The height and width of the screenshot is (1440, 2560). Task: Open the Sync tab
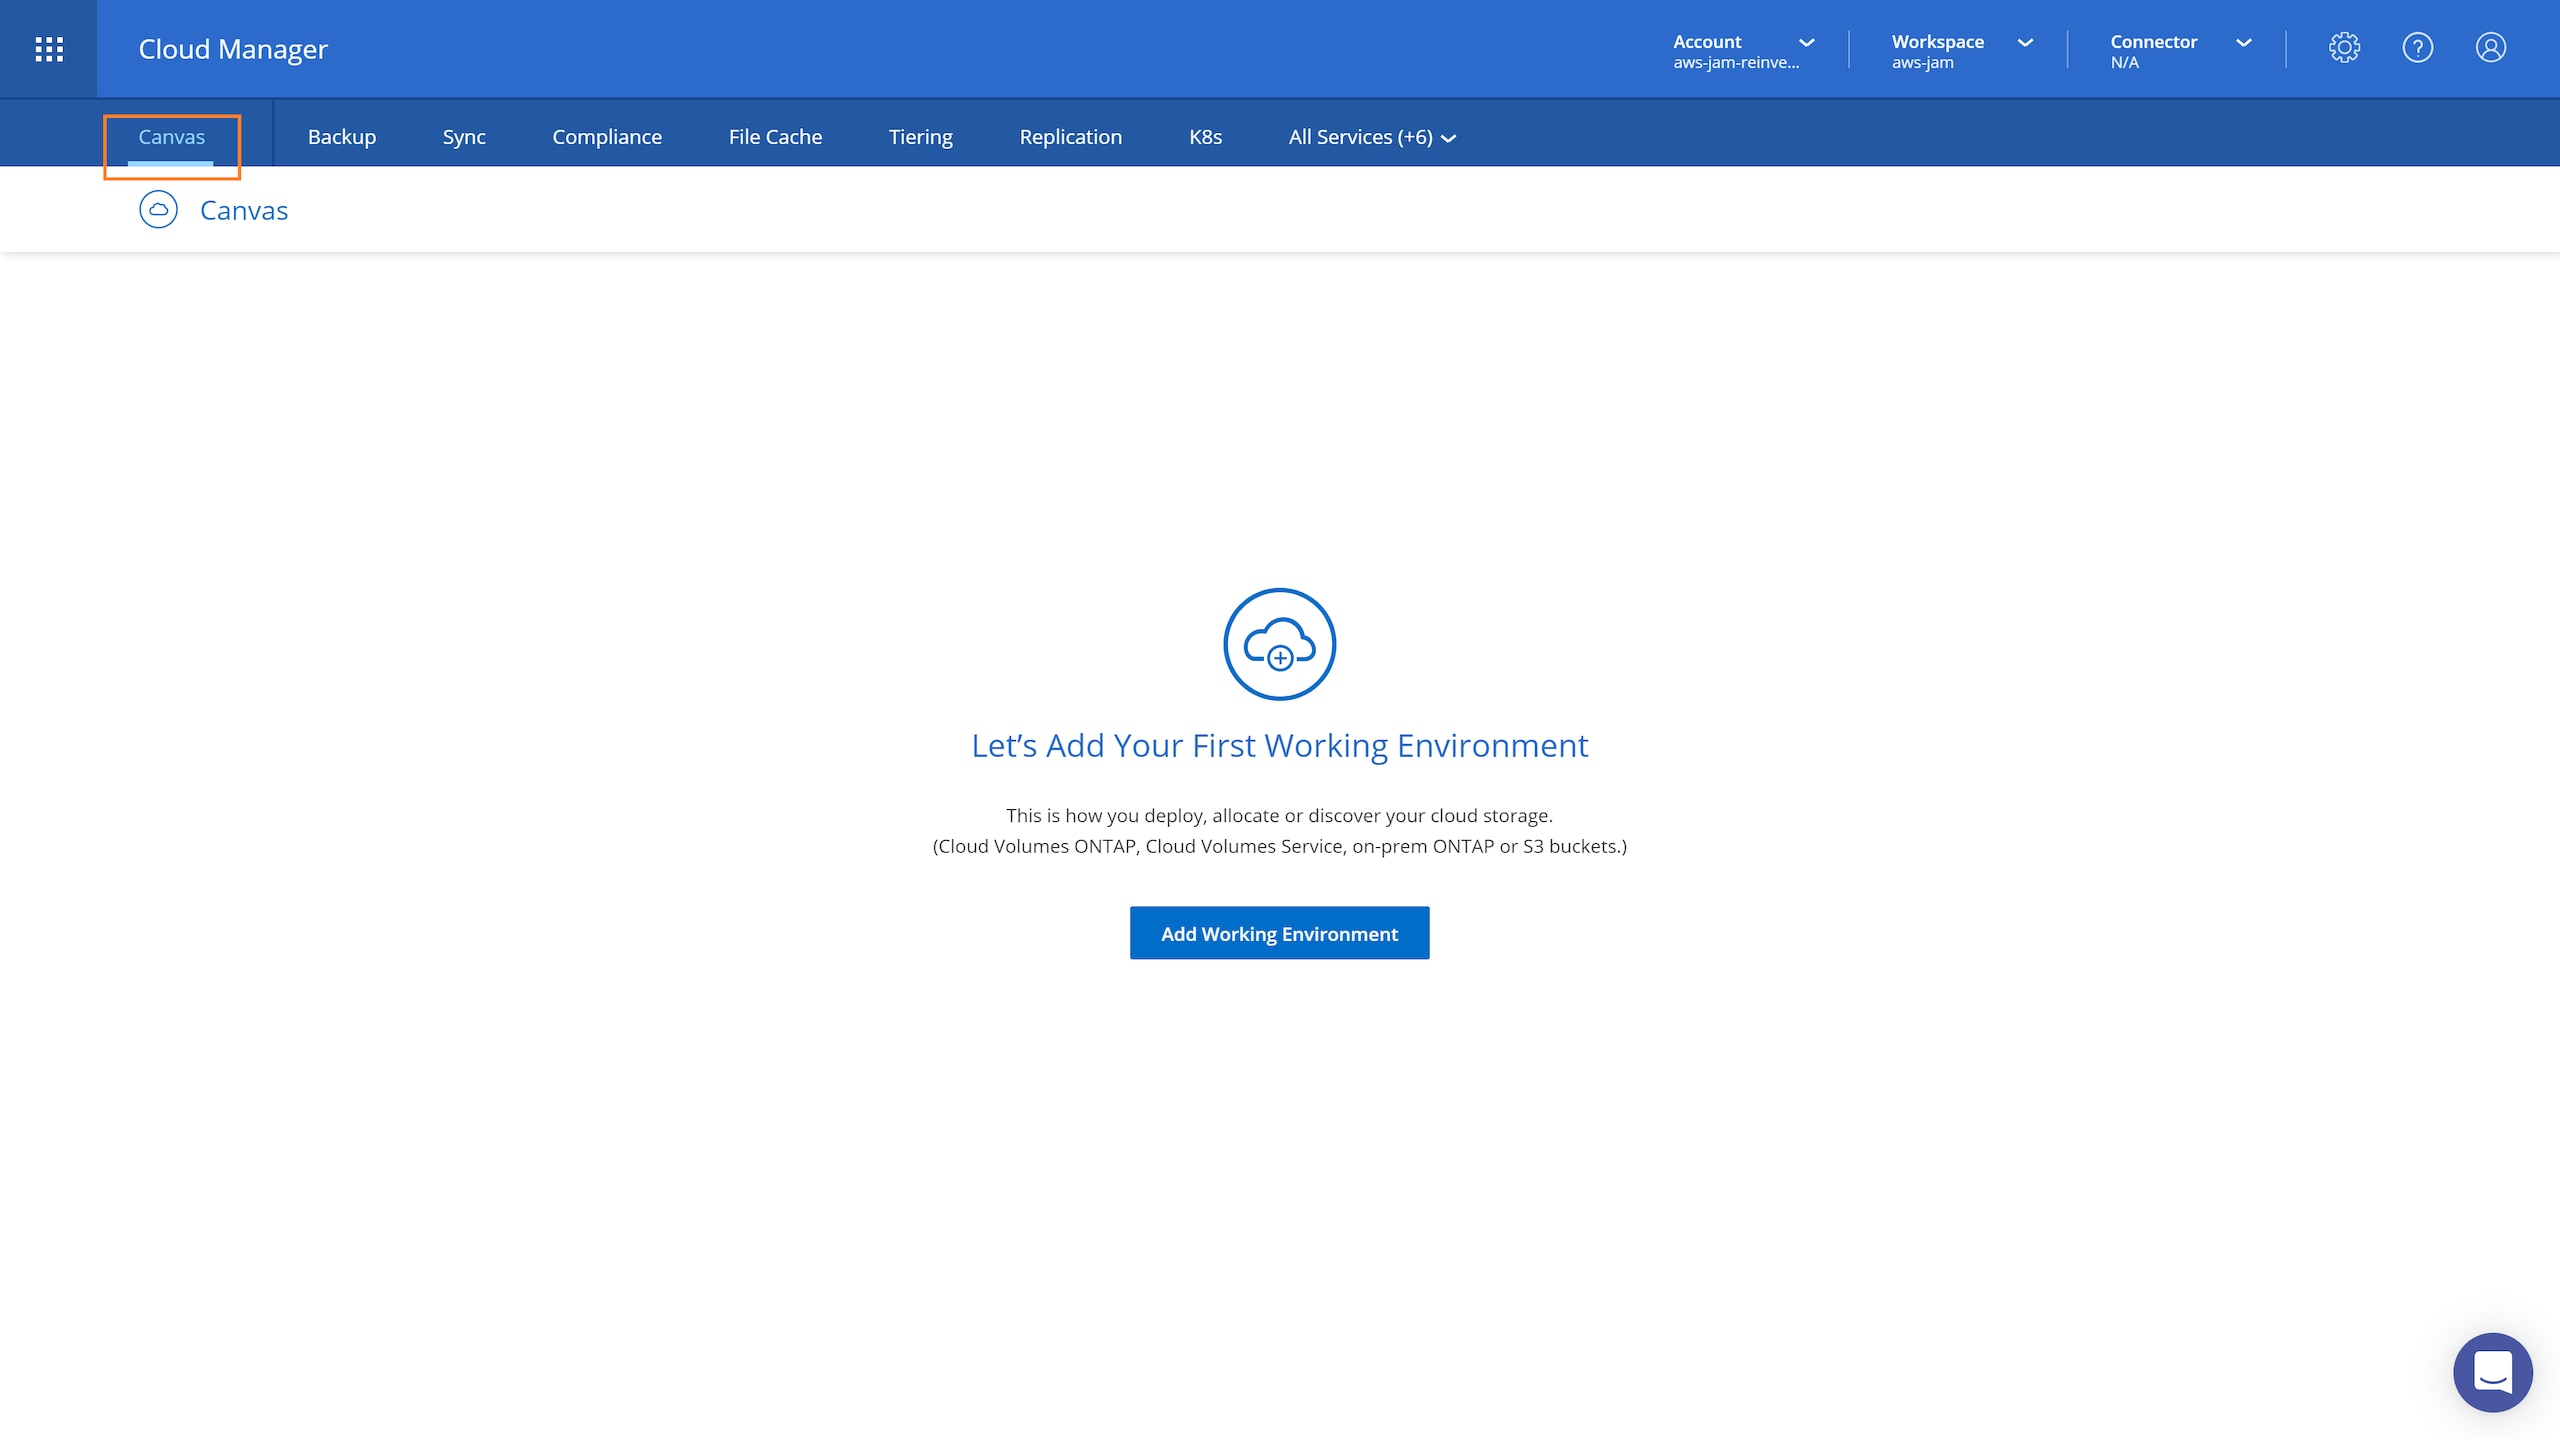pyautogui.click(x=464, y=137)
